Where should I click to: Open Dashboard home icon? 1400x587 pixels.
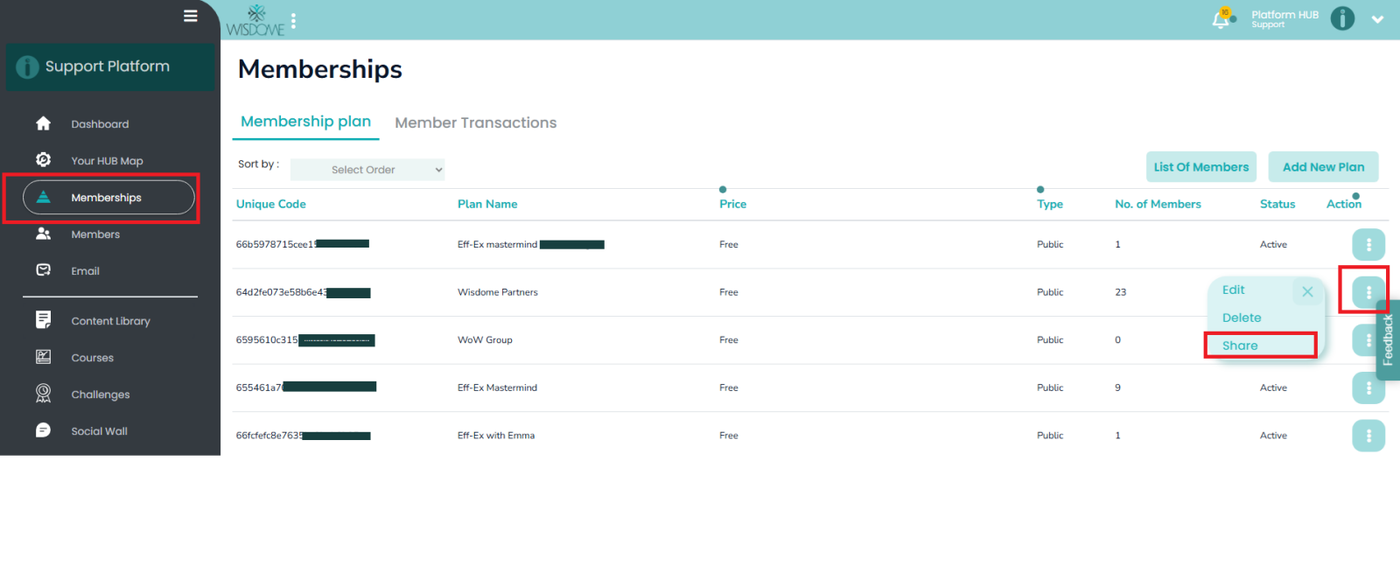[x=43, y=124]
